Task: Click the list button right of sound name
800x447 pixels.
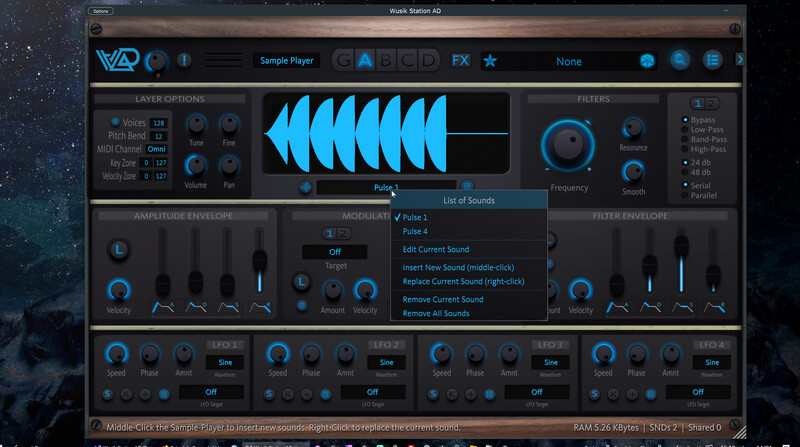Action: [466, 186]
